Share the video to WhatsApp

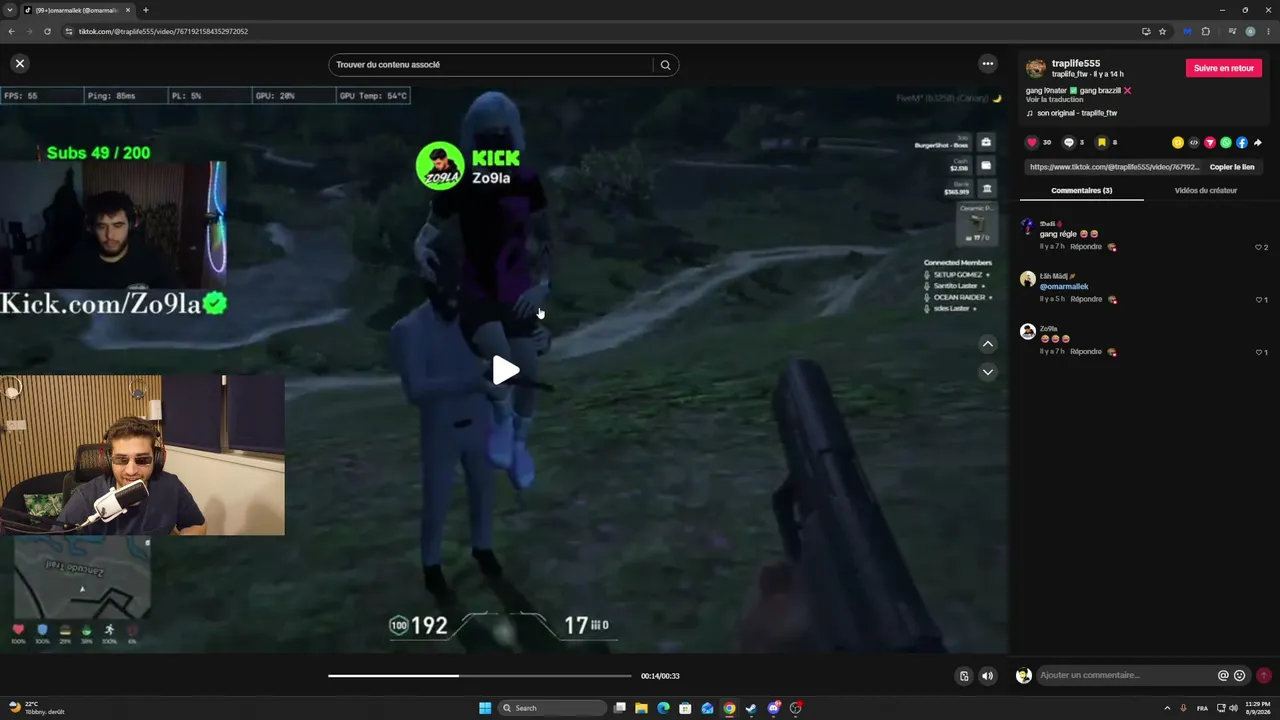point(1226,143)
